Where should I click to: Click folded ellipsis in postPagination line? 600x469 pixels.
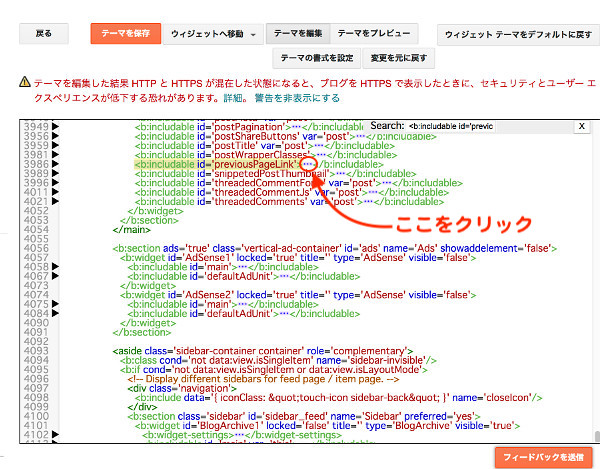296,127
